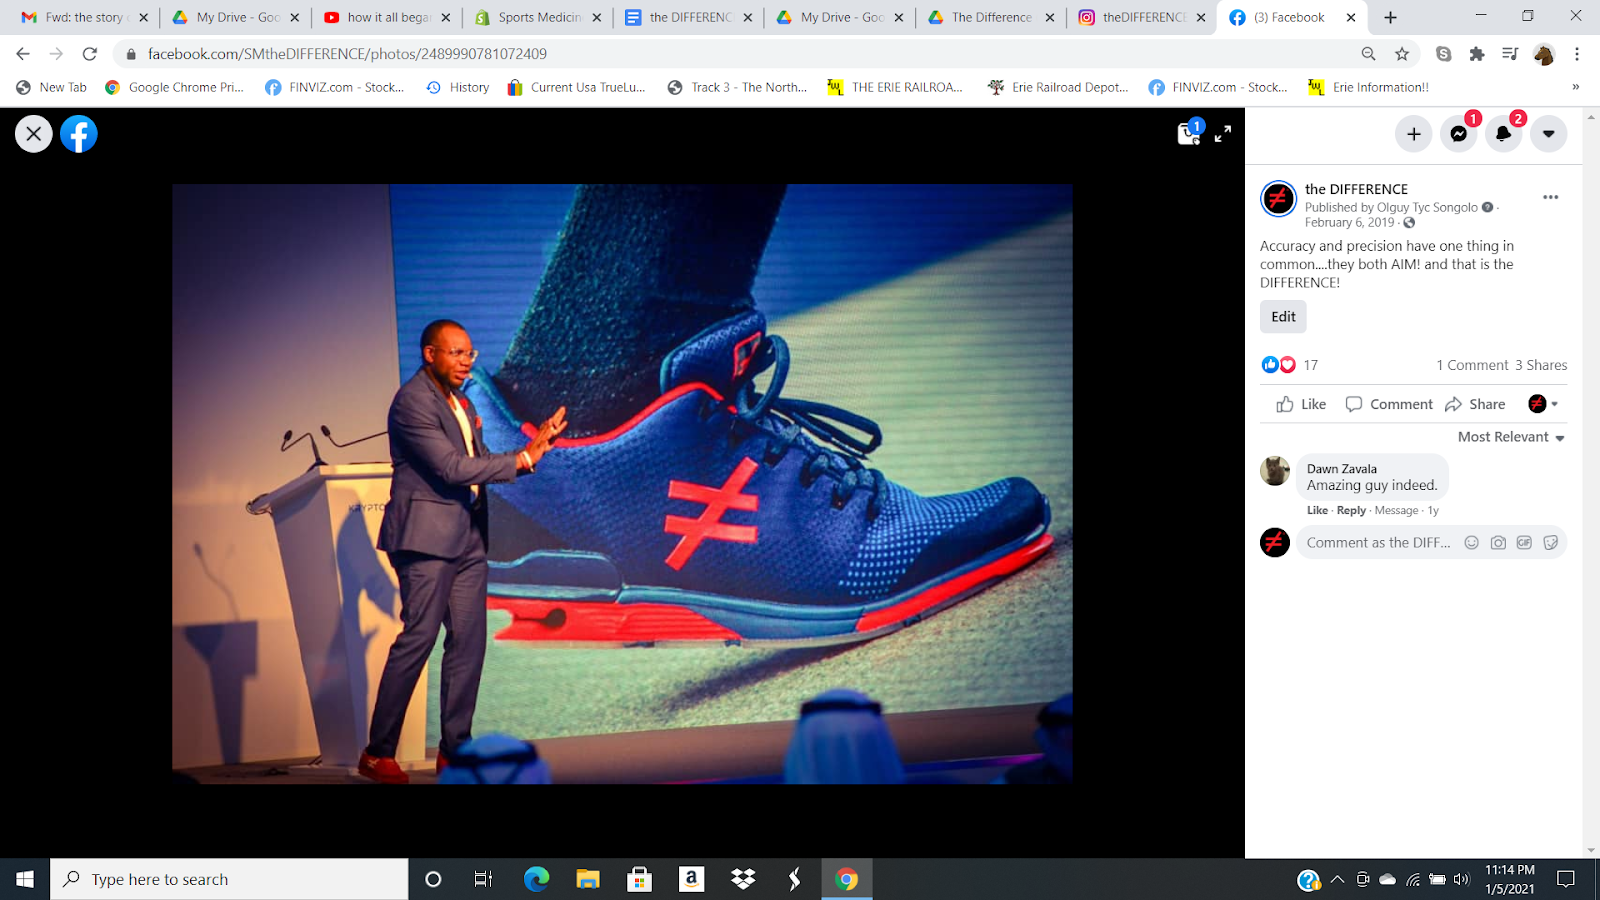Click the Facebook logo icon
Viewport: 1600px width, 900px height.
(79, 134)
